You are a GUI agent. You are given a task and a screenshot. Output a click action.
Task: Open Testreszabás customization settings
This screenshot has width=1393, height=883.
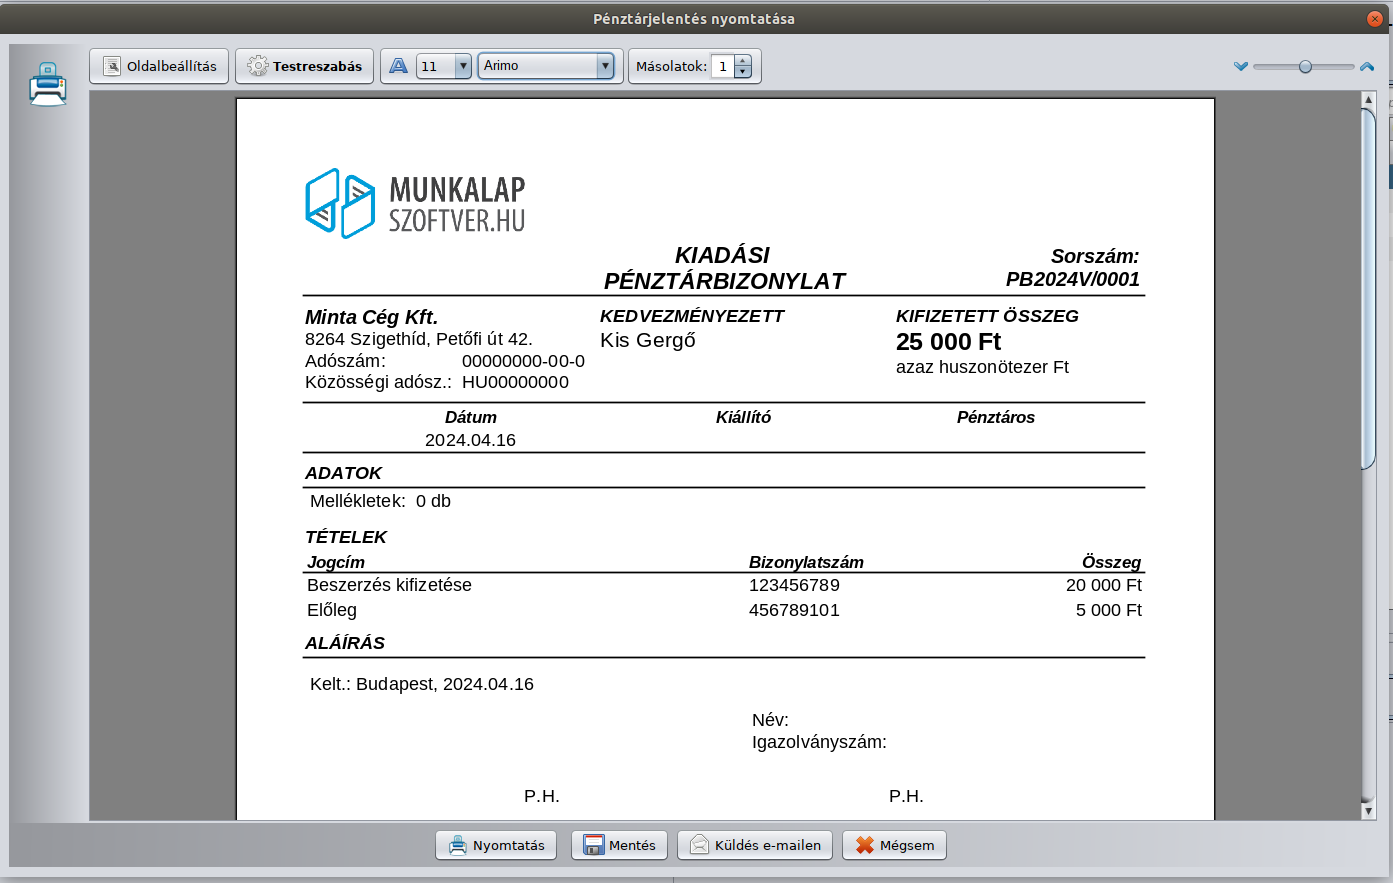(305, 66)
